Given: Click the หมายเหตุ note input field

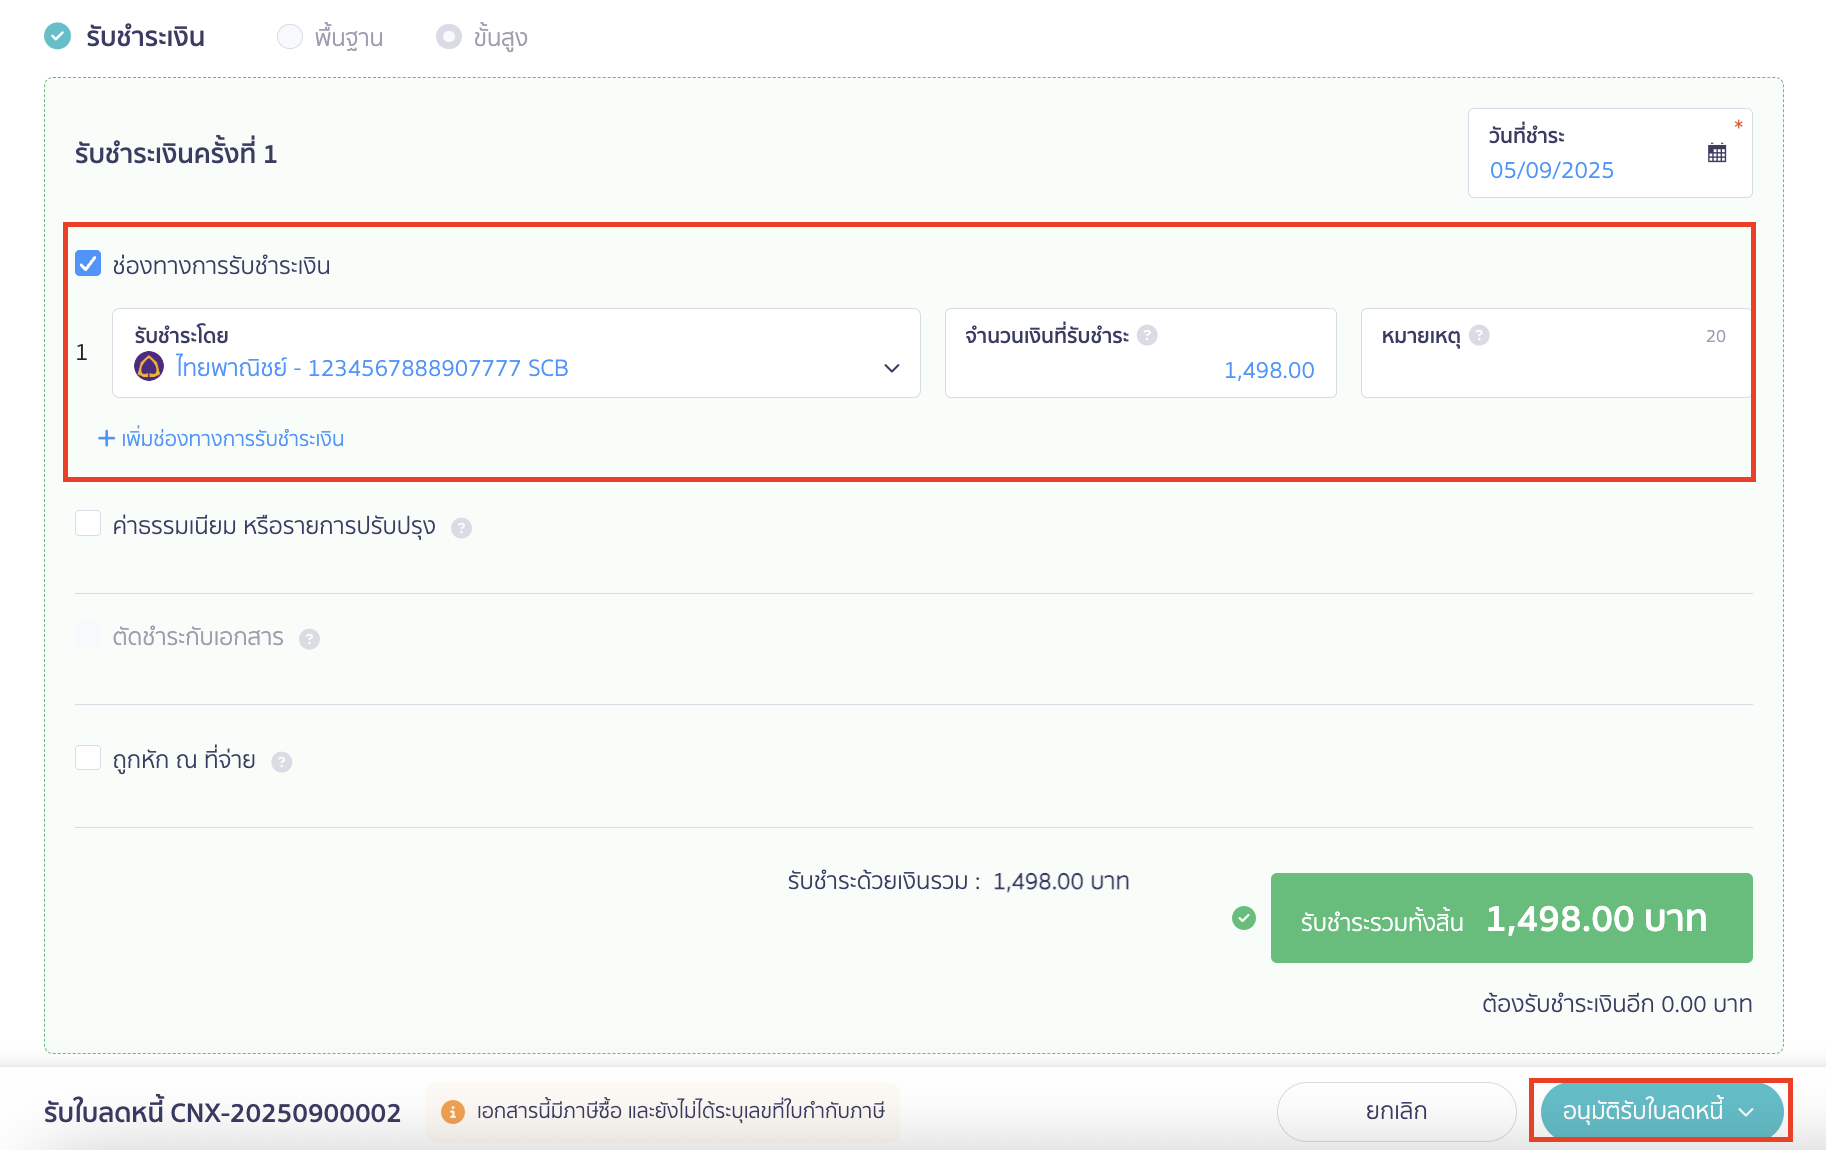Looking at the screenshot, I should (1554, 371).
